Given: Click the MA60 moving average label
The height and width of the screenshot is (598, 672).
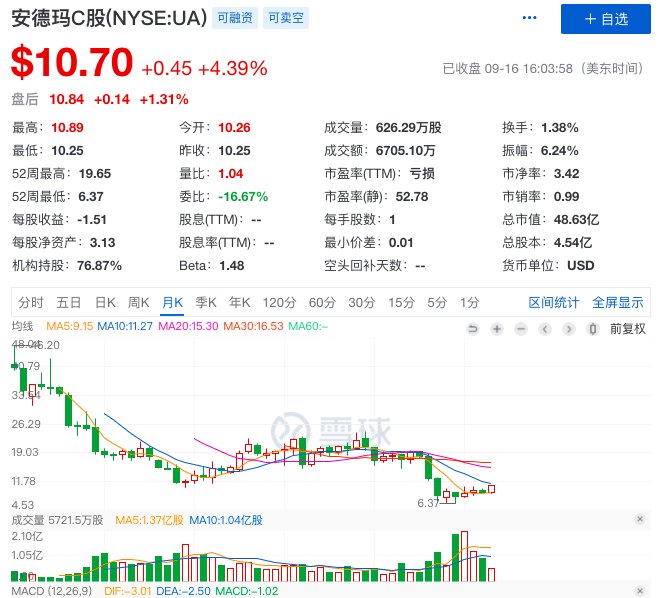Looking at the screenshot, I should click(308, 326).
